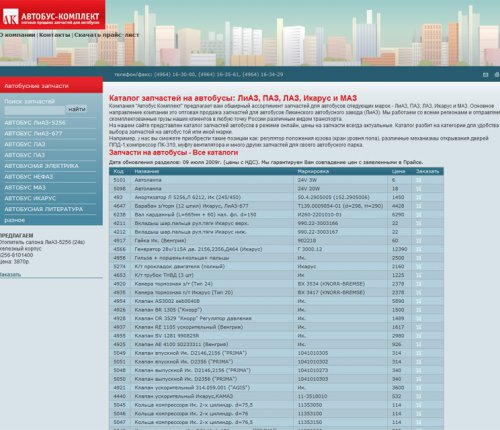Click the order icon in row 4958 Гильза

[419, 258]
